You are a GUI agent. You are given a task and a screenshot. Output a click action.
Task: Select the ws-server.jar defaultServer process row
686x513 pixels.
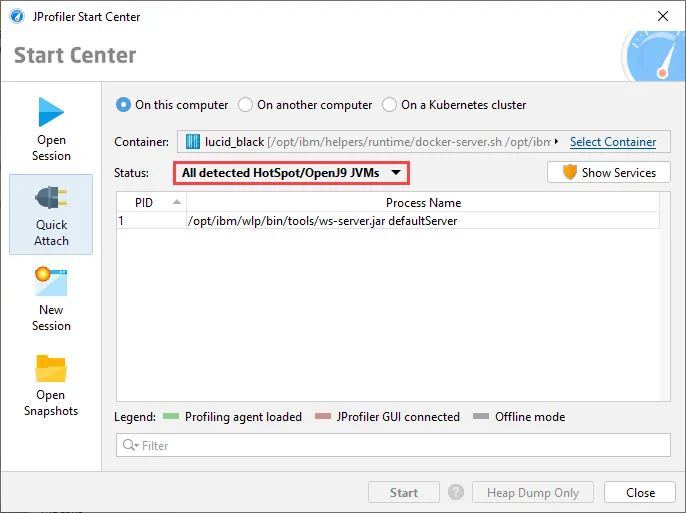click(388, 221)
